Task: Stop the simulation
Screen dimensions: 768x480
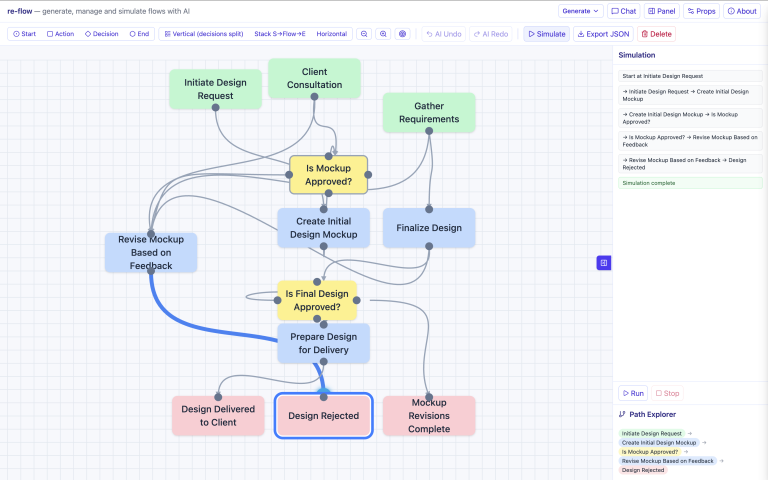Action: point(667,393)
